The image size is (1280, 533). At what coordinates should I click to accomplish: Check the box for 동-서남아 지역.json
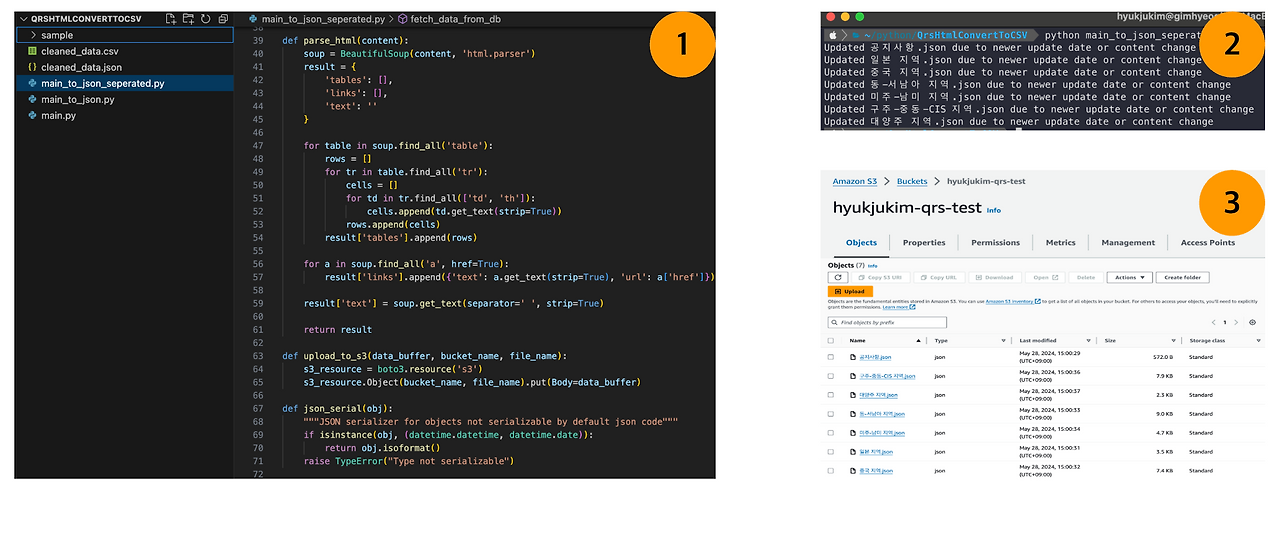pos(831,414)
